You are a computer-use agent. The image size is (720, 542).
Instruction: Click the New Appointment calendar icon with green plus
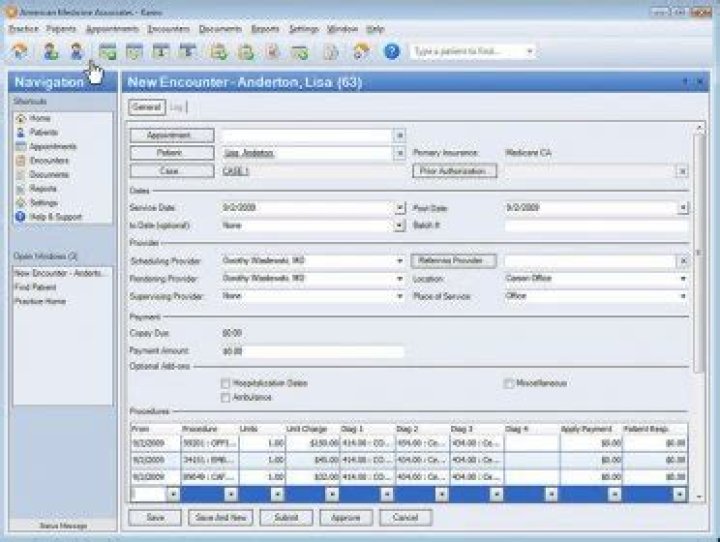(x=108, y=51)
